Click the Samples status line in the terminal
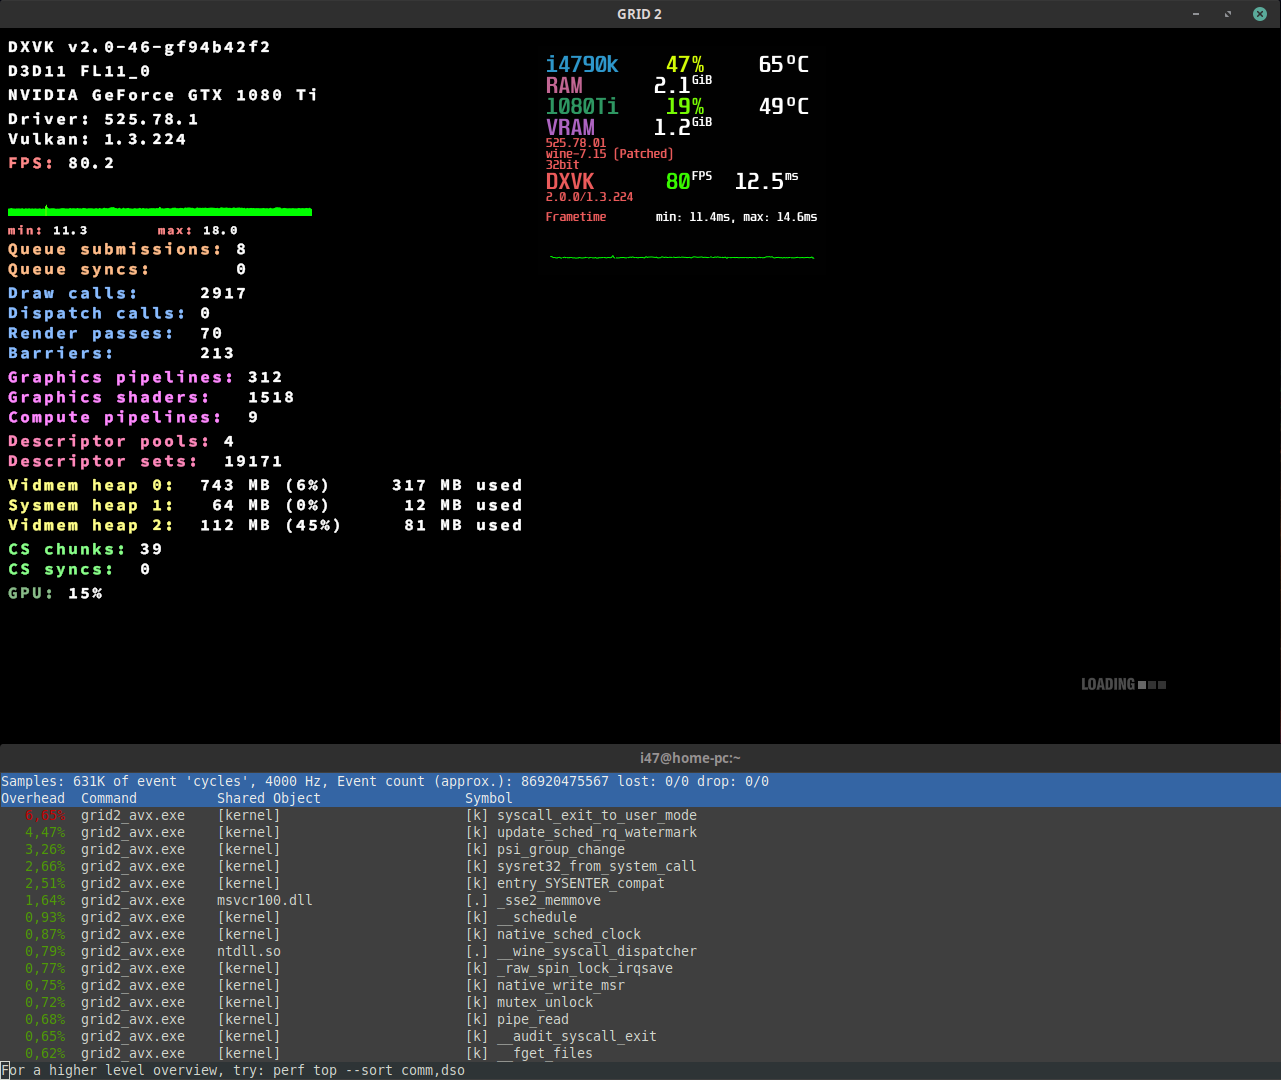 [x=385, y=781]
